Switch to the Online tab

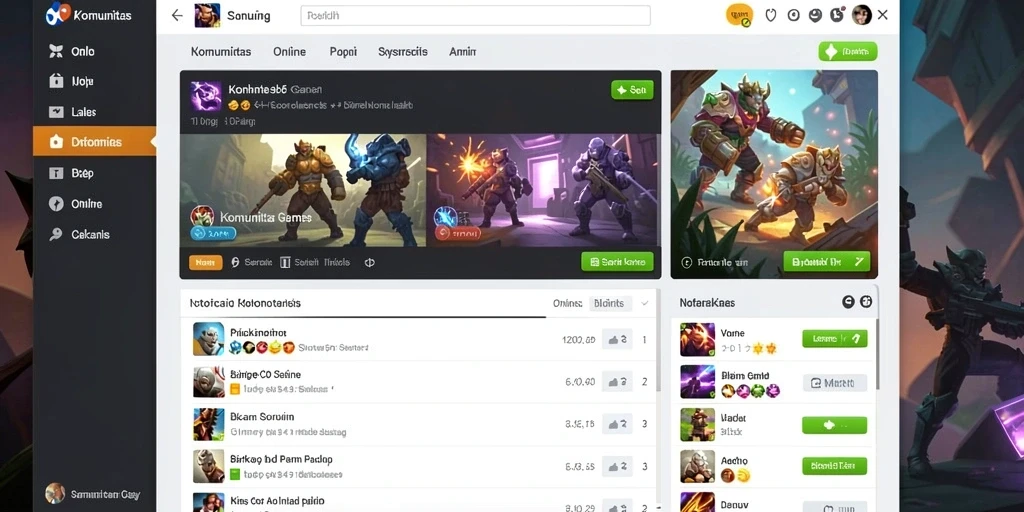289,52
